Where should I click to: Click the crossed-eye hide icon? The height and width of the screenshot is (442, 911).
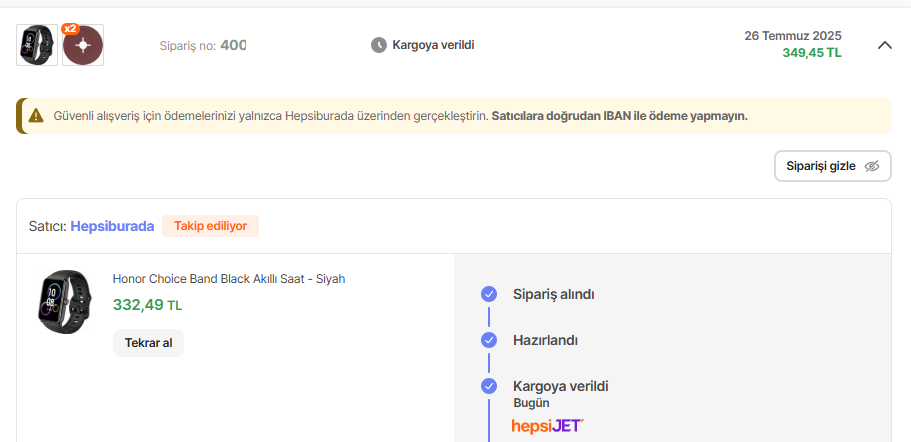click(x=871, y=166)
